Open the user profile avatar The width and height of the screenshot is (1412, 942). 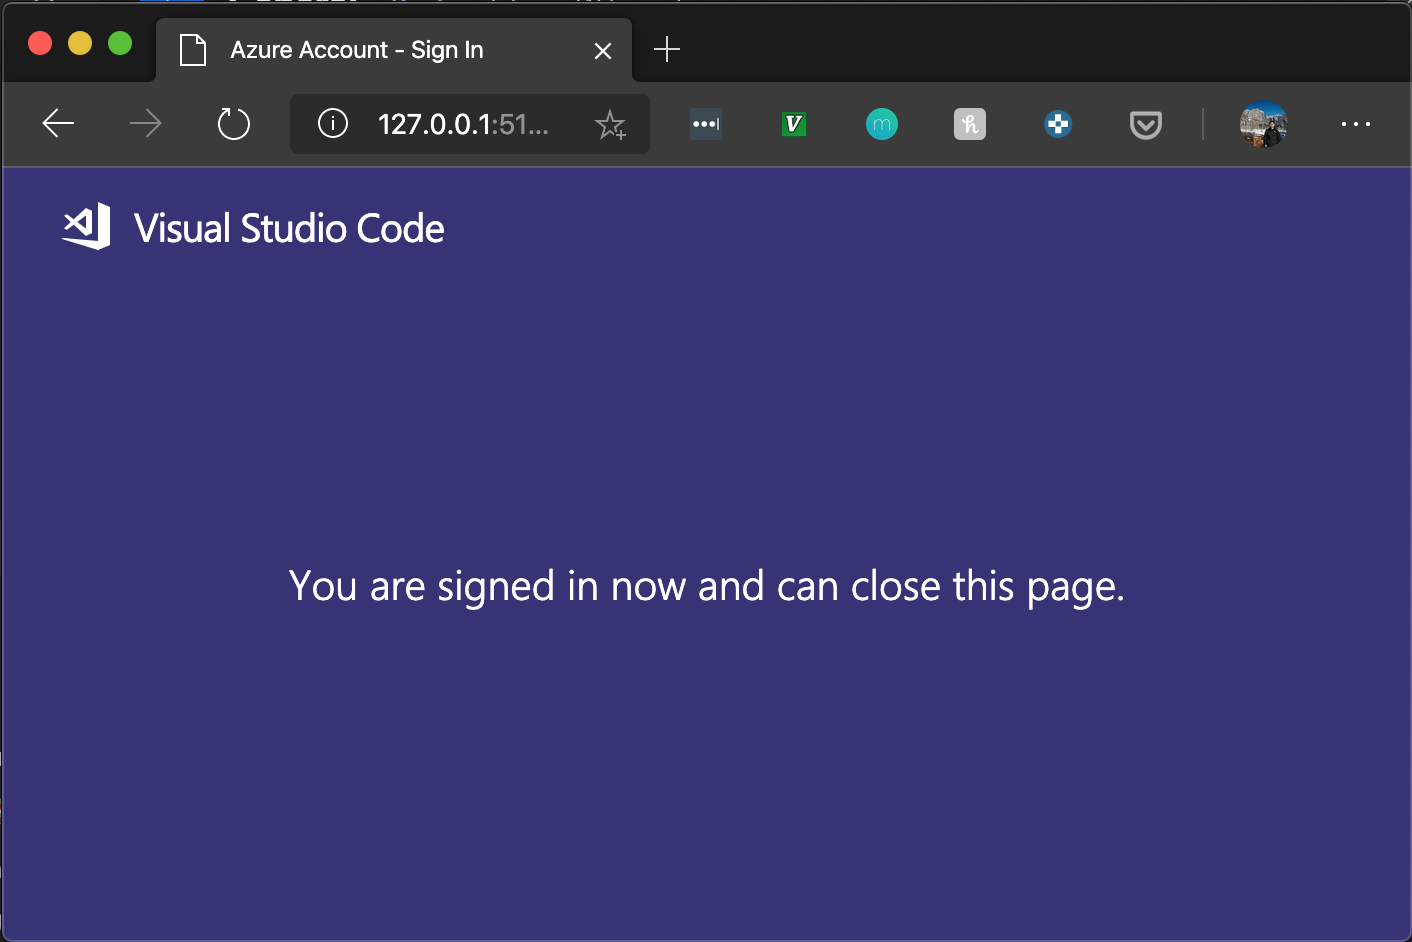[1264, 124]
